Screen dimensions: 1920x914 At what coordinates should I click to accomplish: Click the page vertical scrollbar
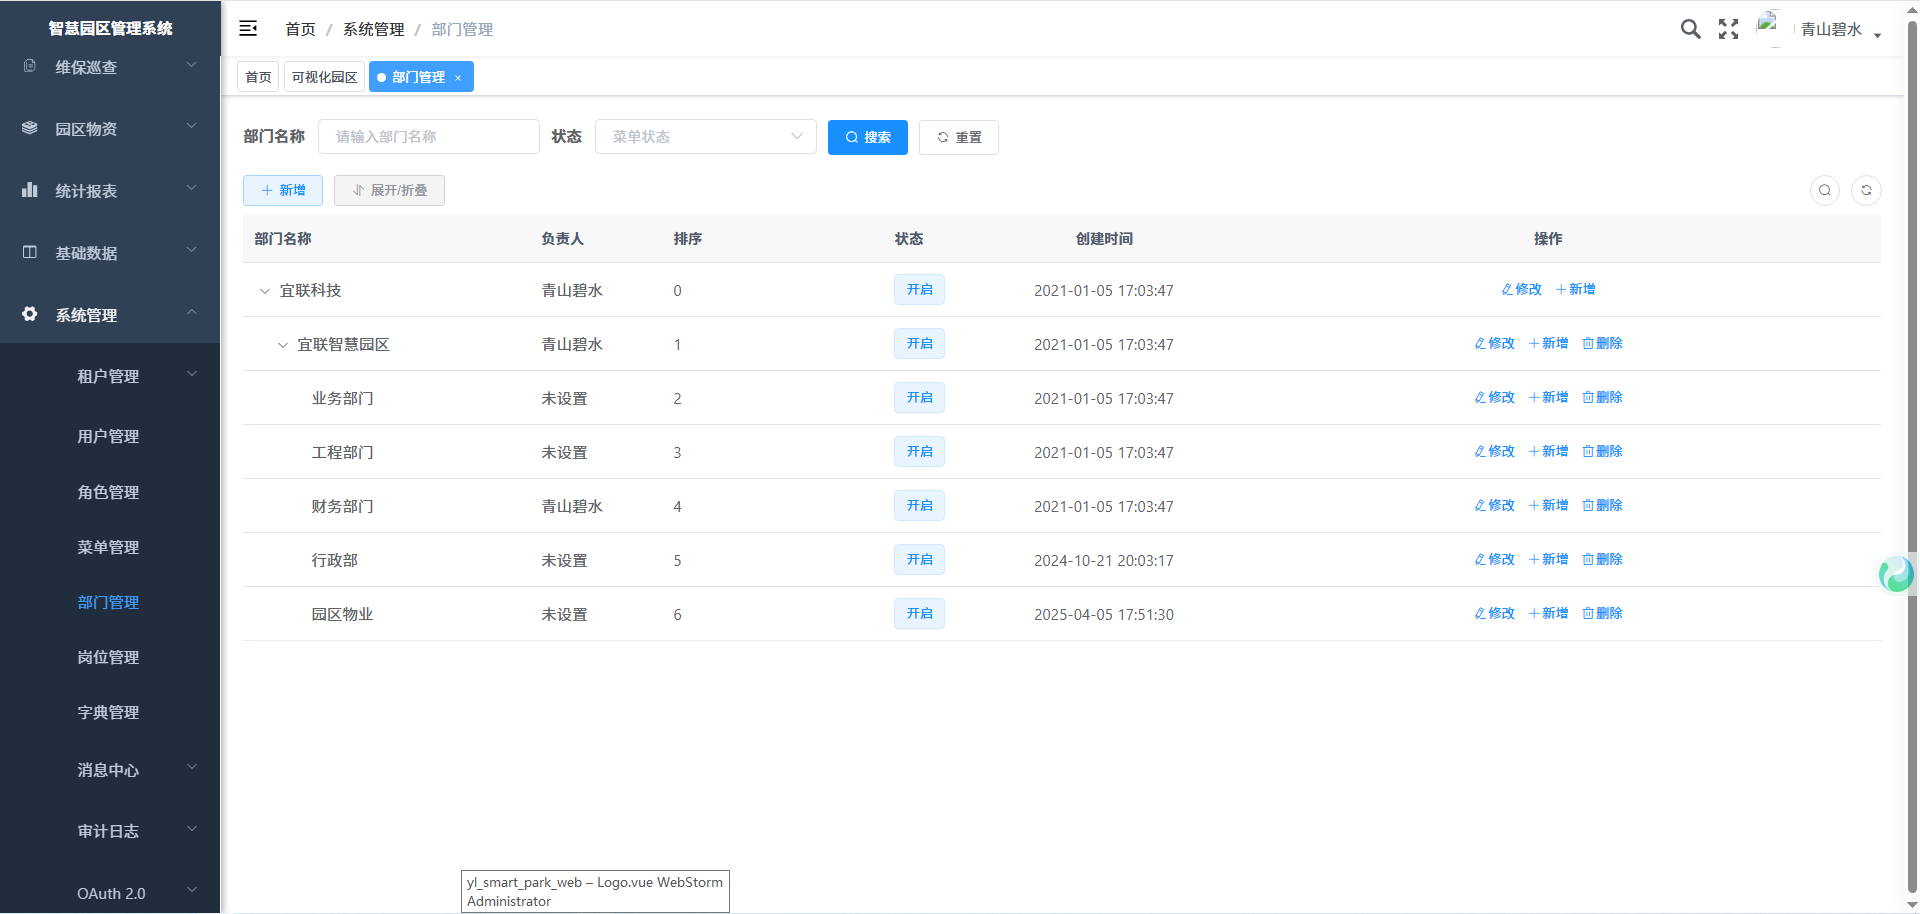(x=1911, y=400)
